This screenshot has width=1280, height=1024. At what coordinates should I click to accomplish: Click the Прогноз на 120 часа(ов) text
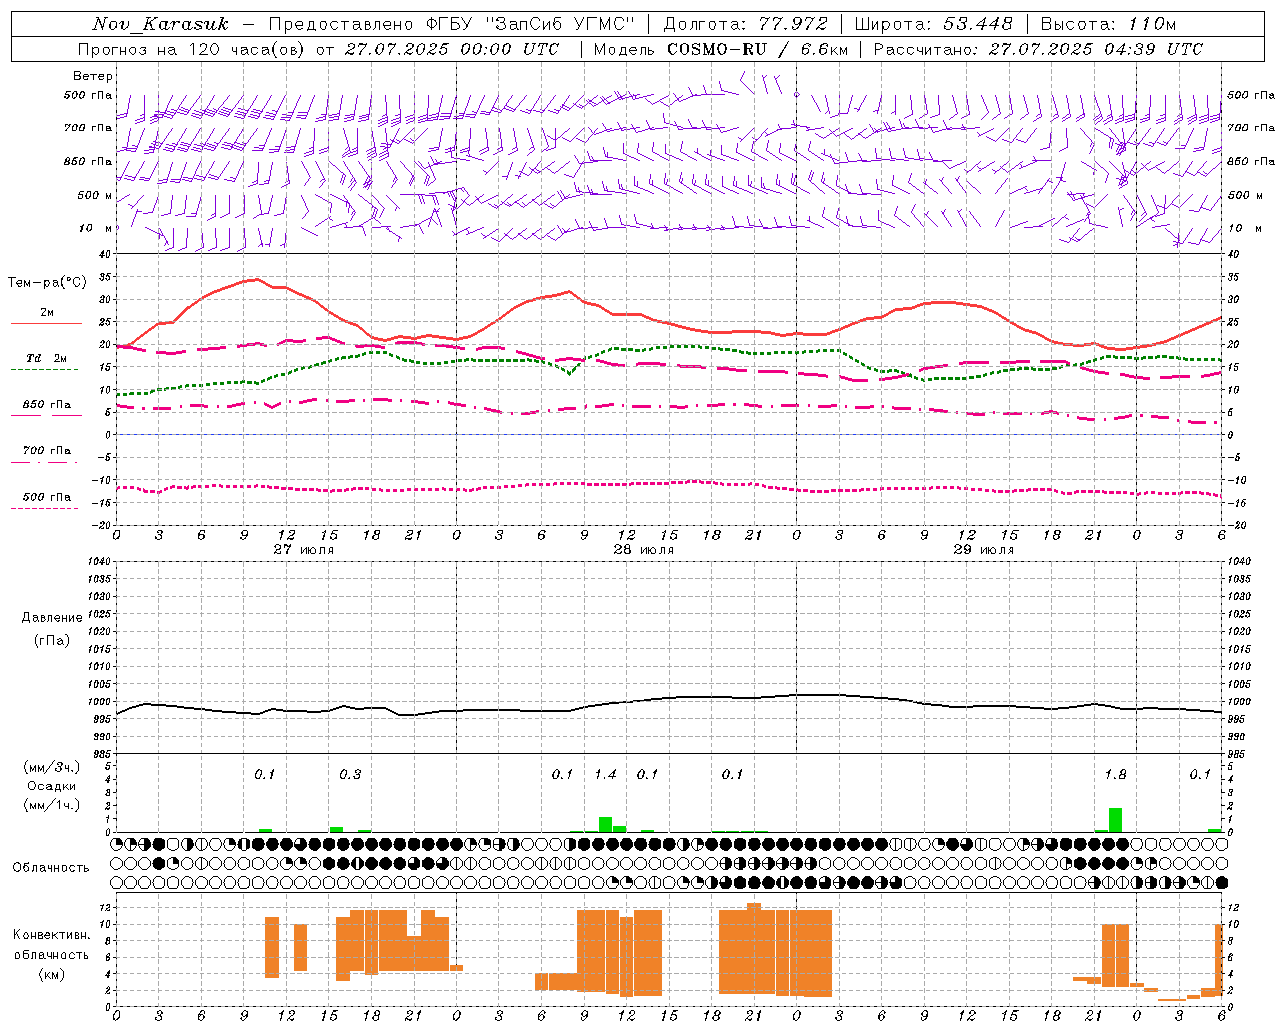192,49
